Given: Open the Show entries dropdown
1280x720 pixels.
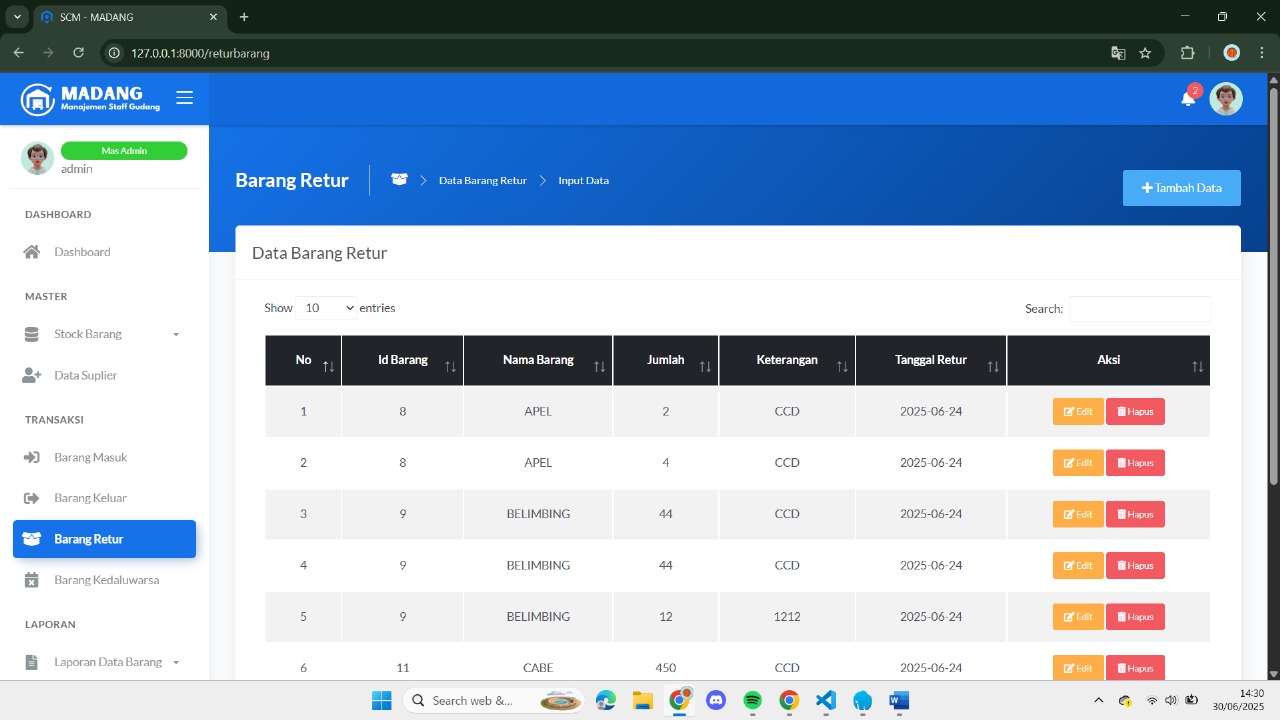Looking at the screenshot, I should (x=326, y=308).
